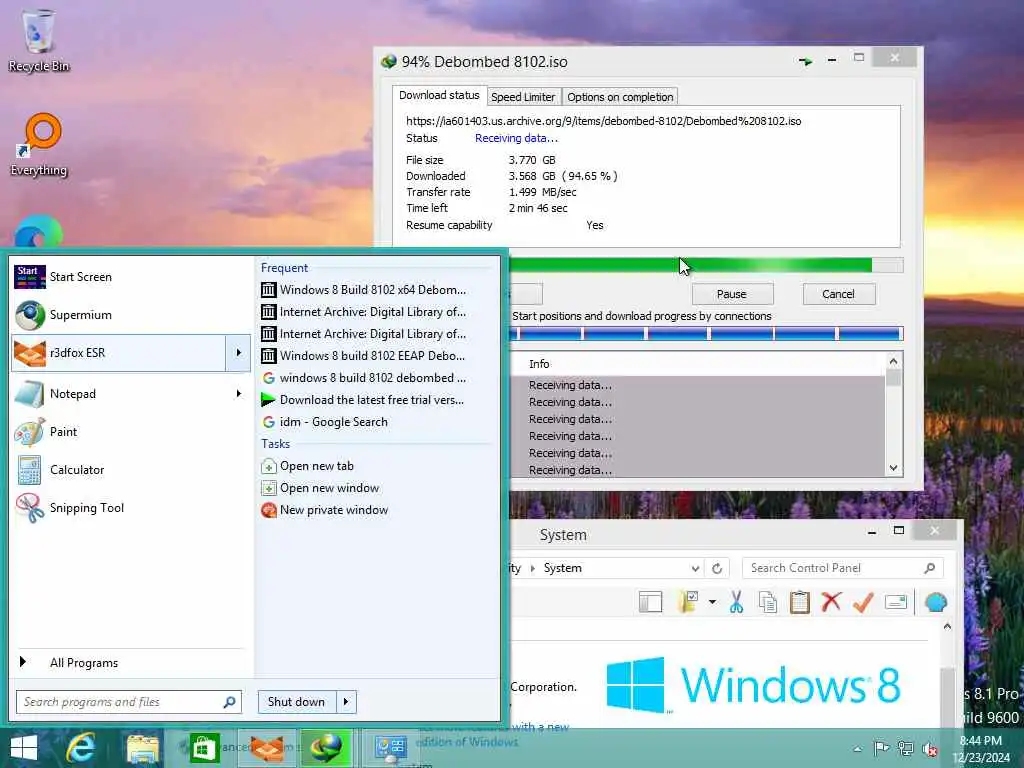Select the first Receiving data... connection row
The height and width of the screenshot is (768, 1024).
pos(697,385)
